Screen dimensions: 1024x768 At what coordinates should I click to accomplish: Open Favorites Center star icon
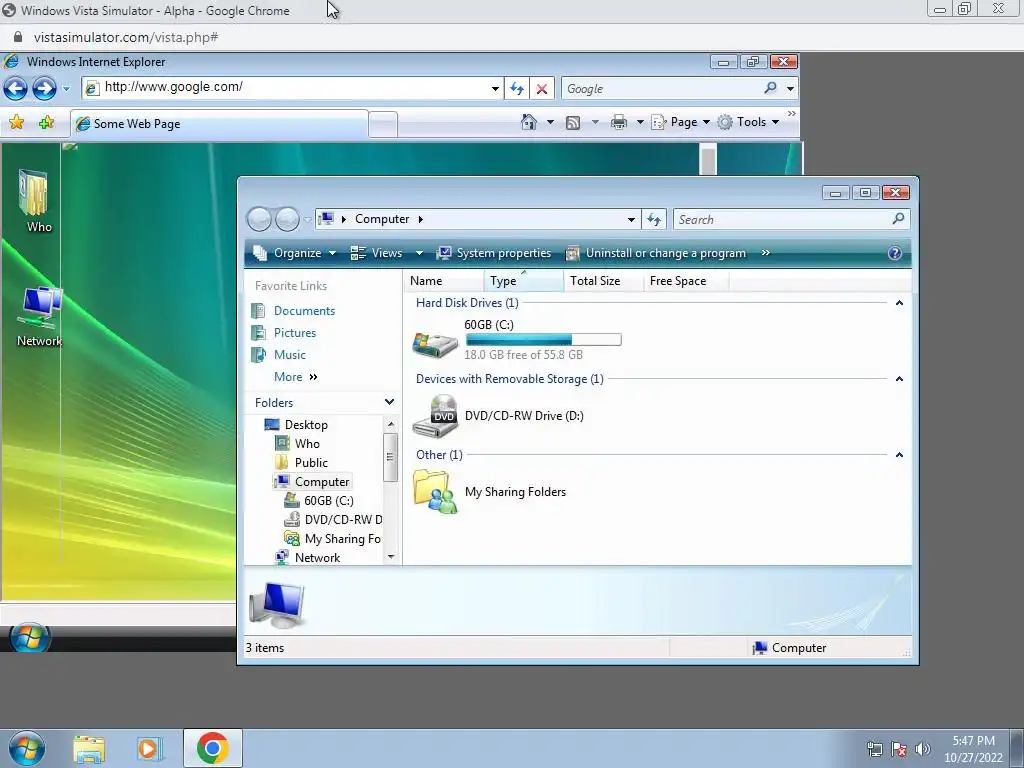[x=17, y=122]
